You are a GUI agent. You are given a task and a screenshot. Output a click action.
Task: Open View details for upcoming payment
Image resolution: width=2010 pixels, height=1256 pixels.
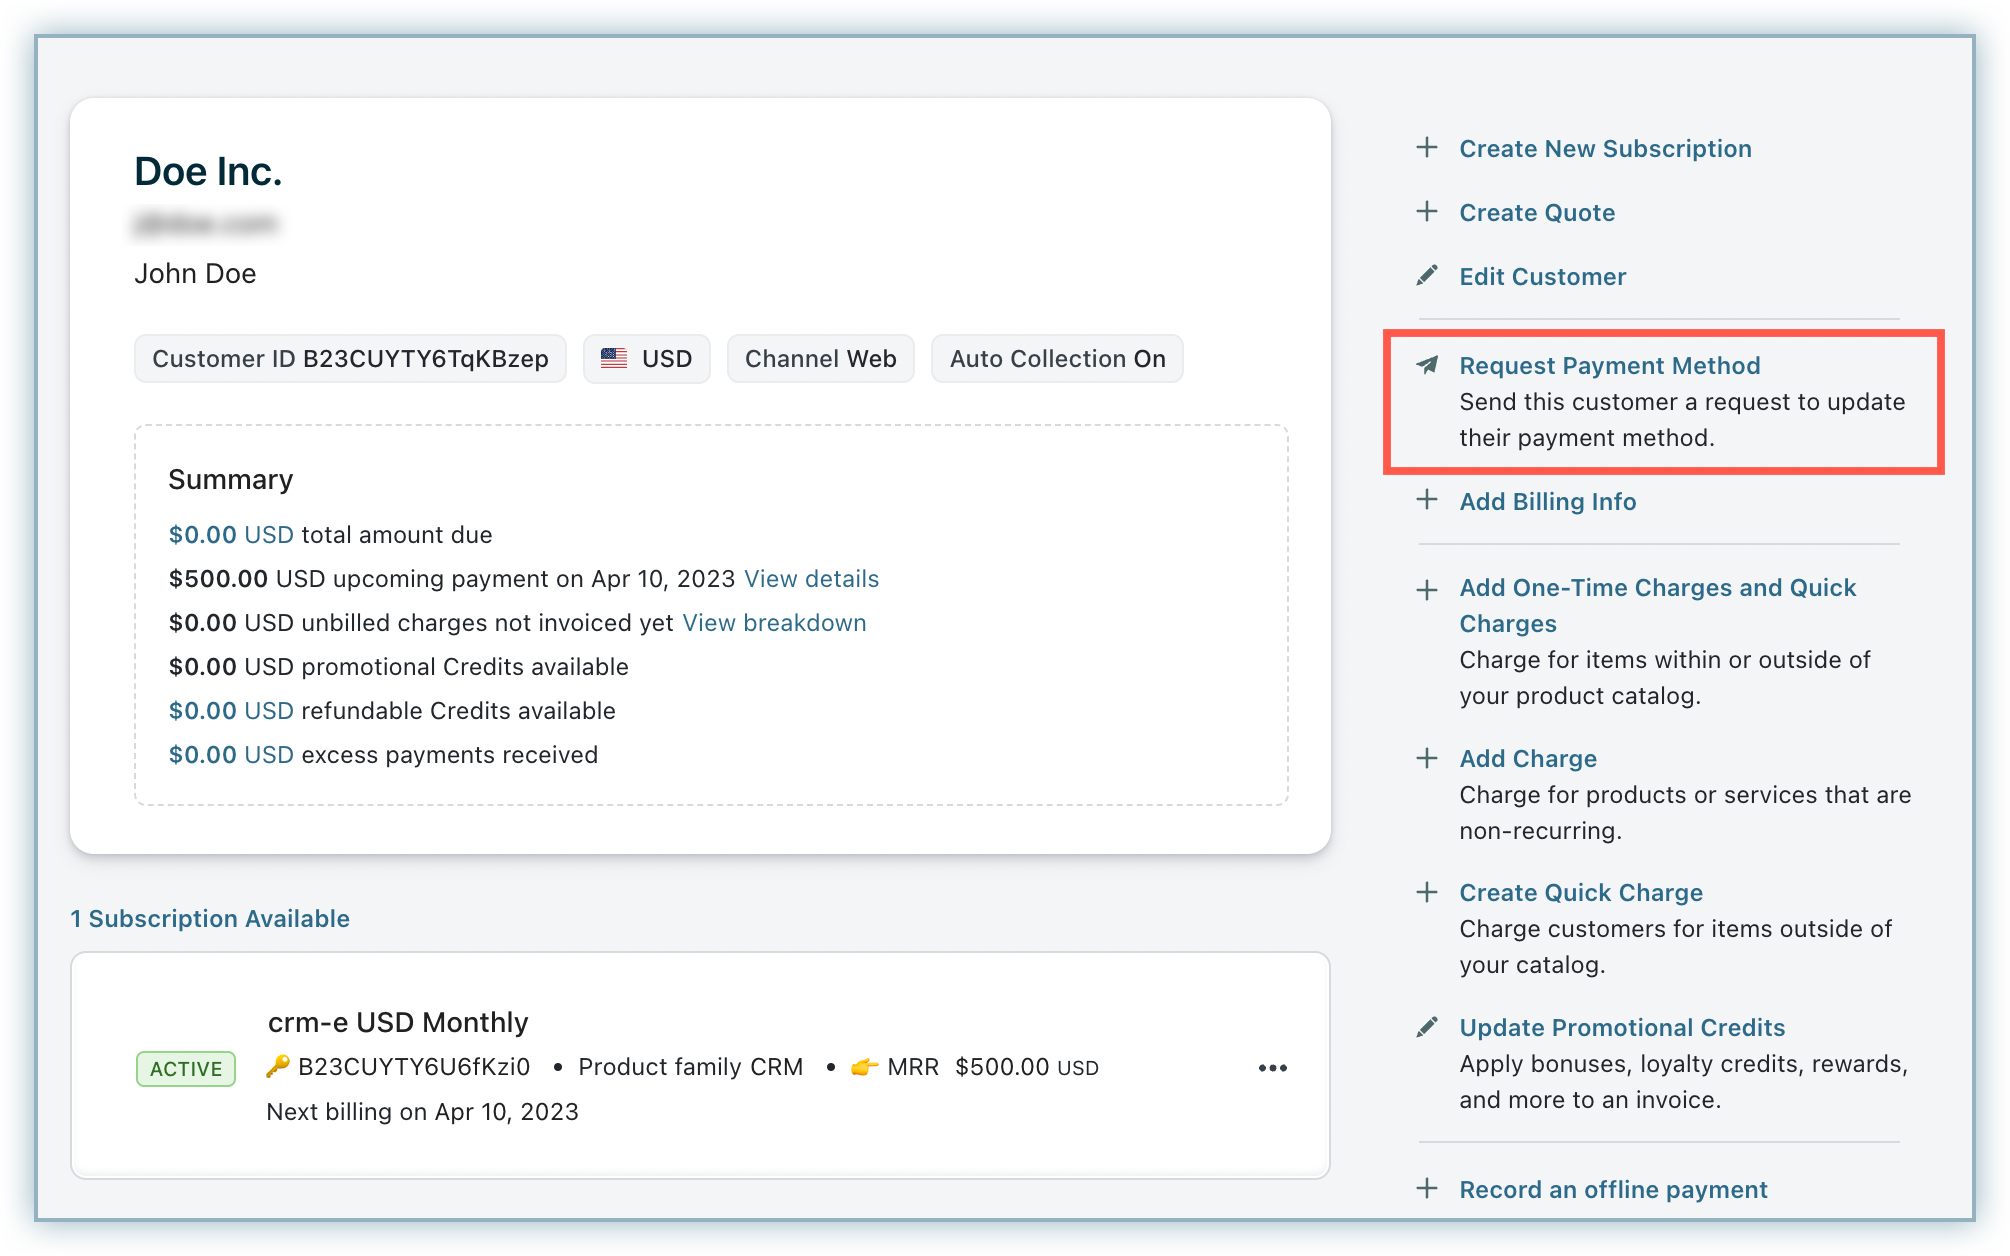(x=811, y=579)
